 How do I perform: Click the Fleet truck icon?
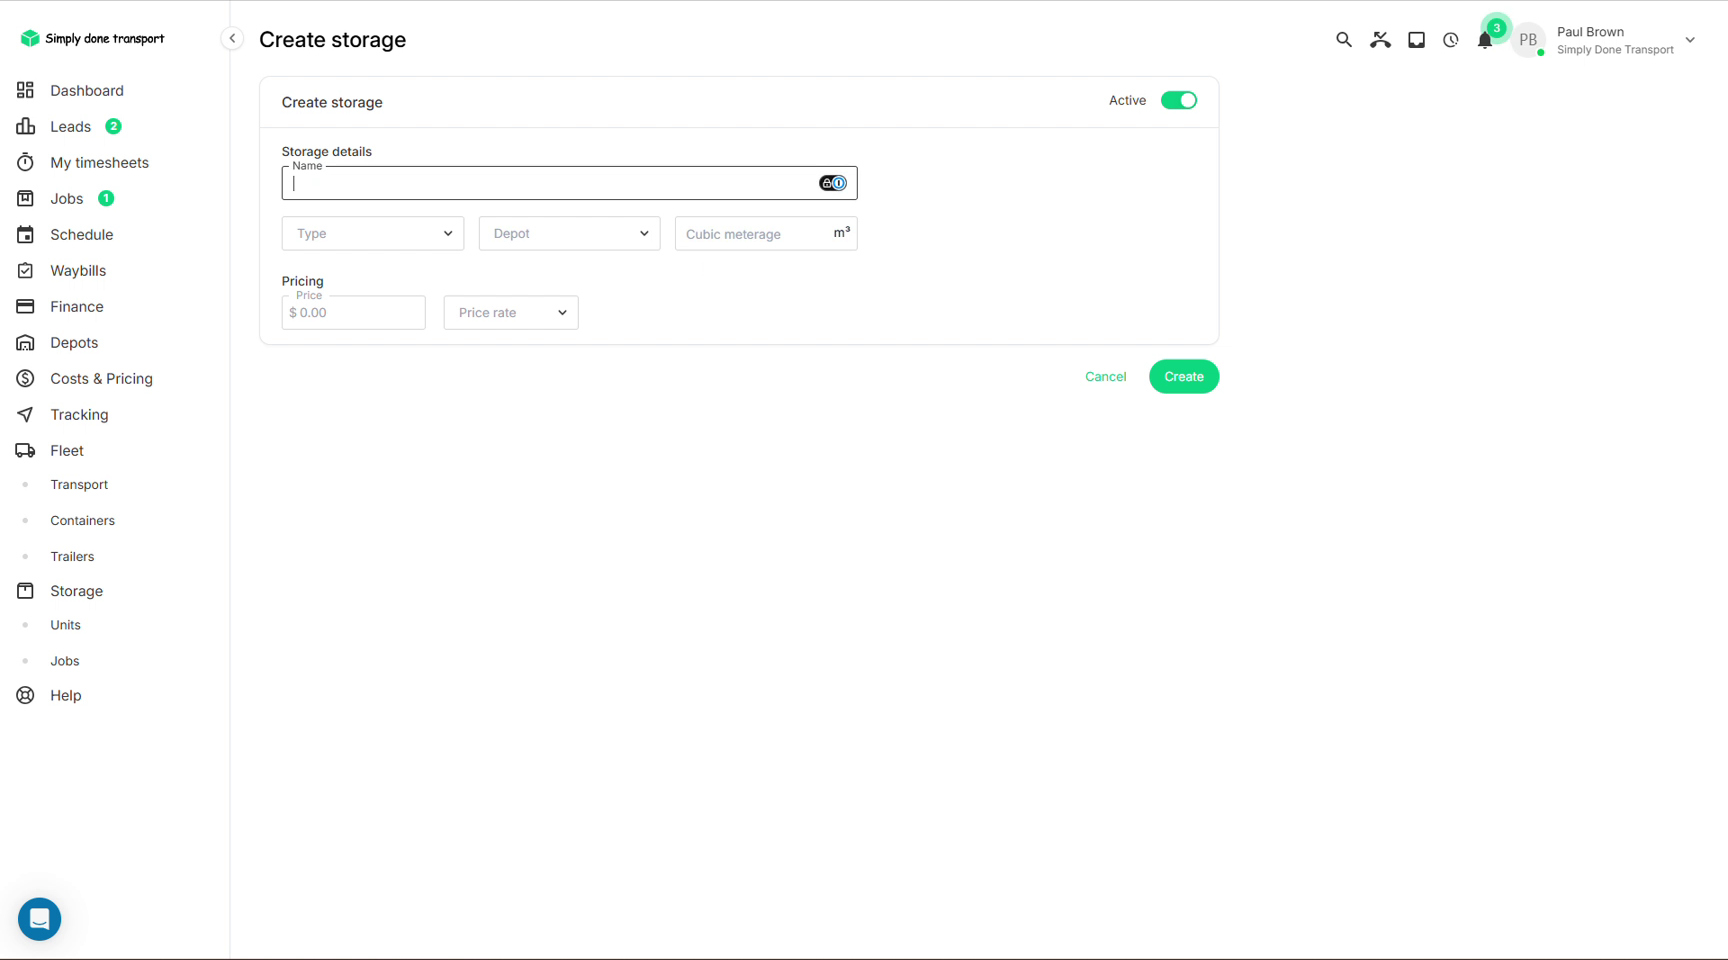pos(25,450)
